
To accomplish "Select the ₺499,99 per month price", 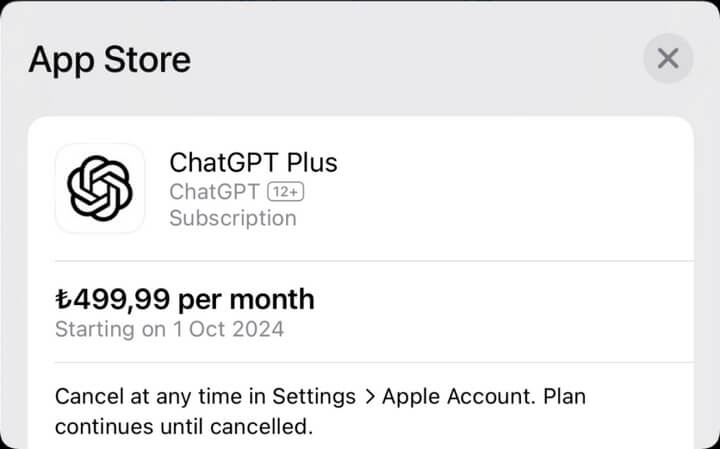I will 185,300.
